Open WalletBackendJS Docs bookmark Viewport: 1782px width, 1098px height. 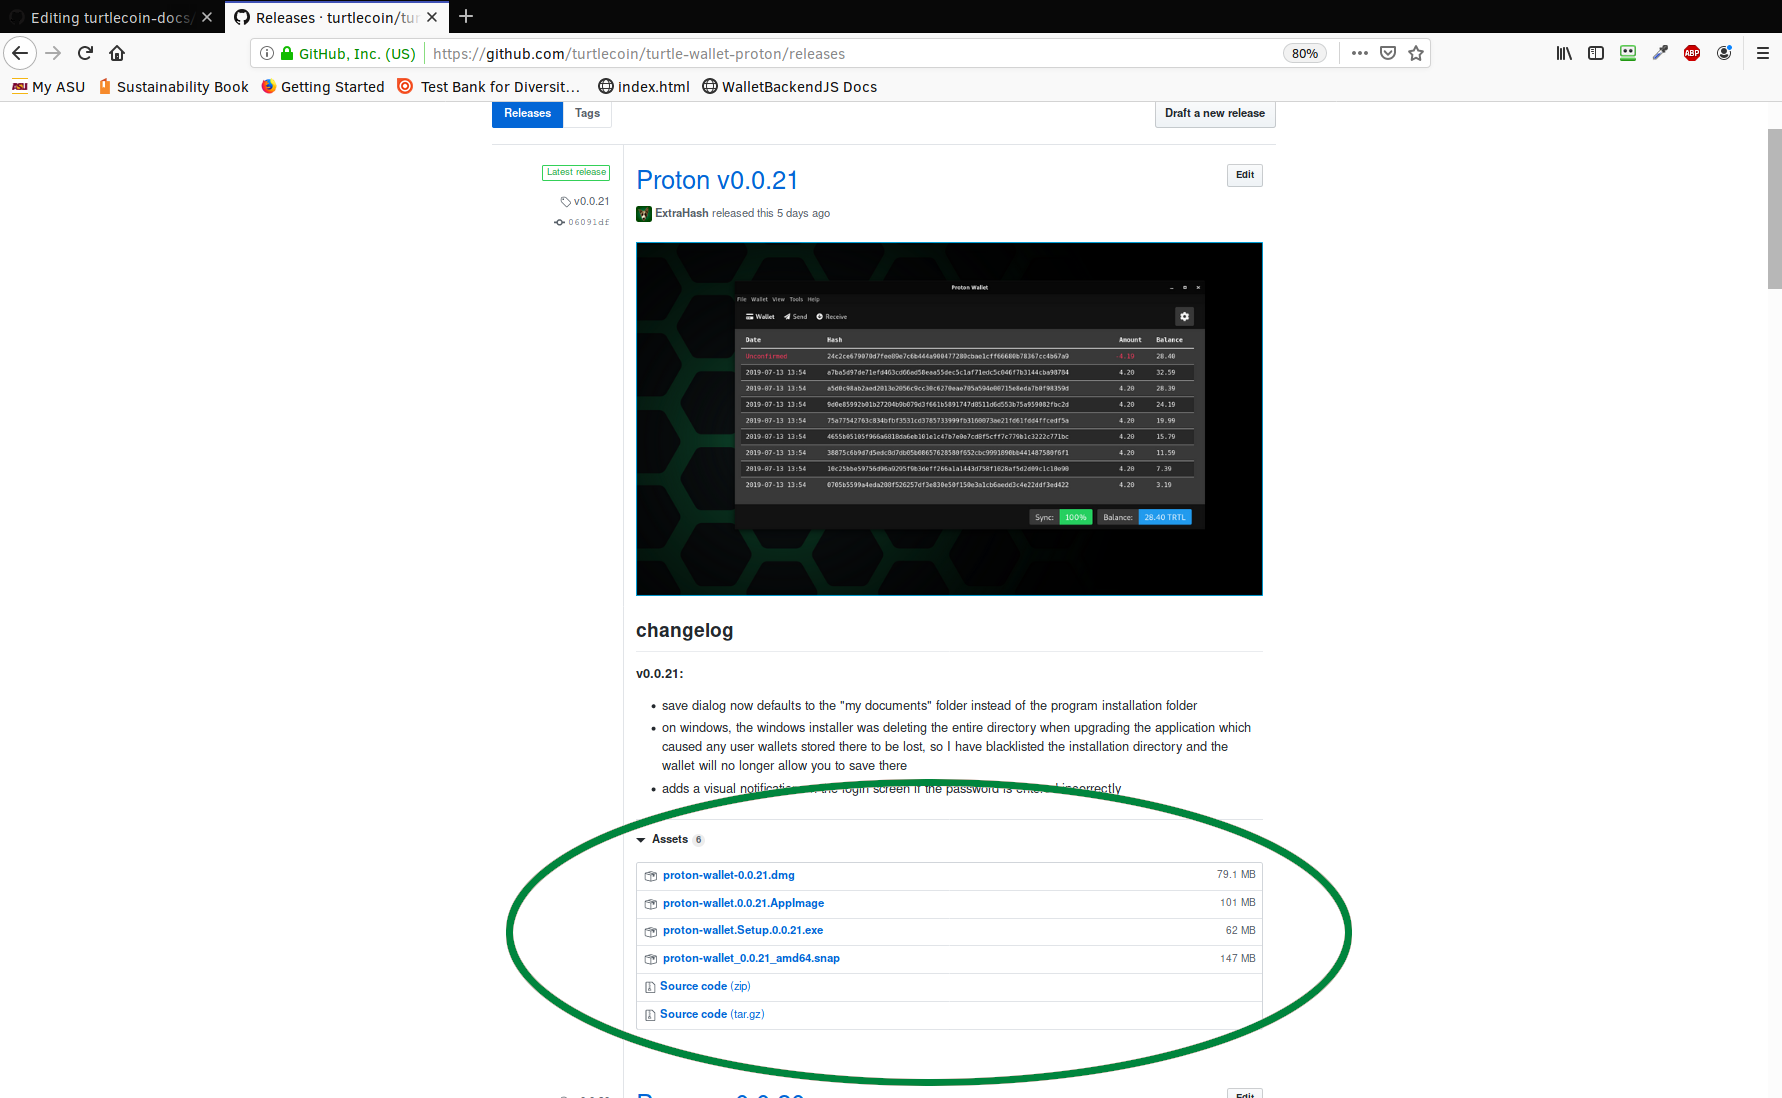(x=790, y=87)
